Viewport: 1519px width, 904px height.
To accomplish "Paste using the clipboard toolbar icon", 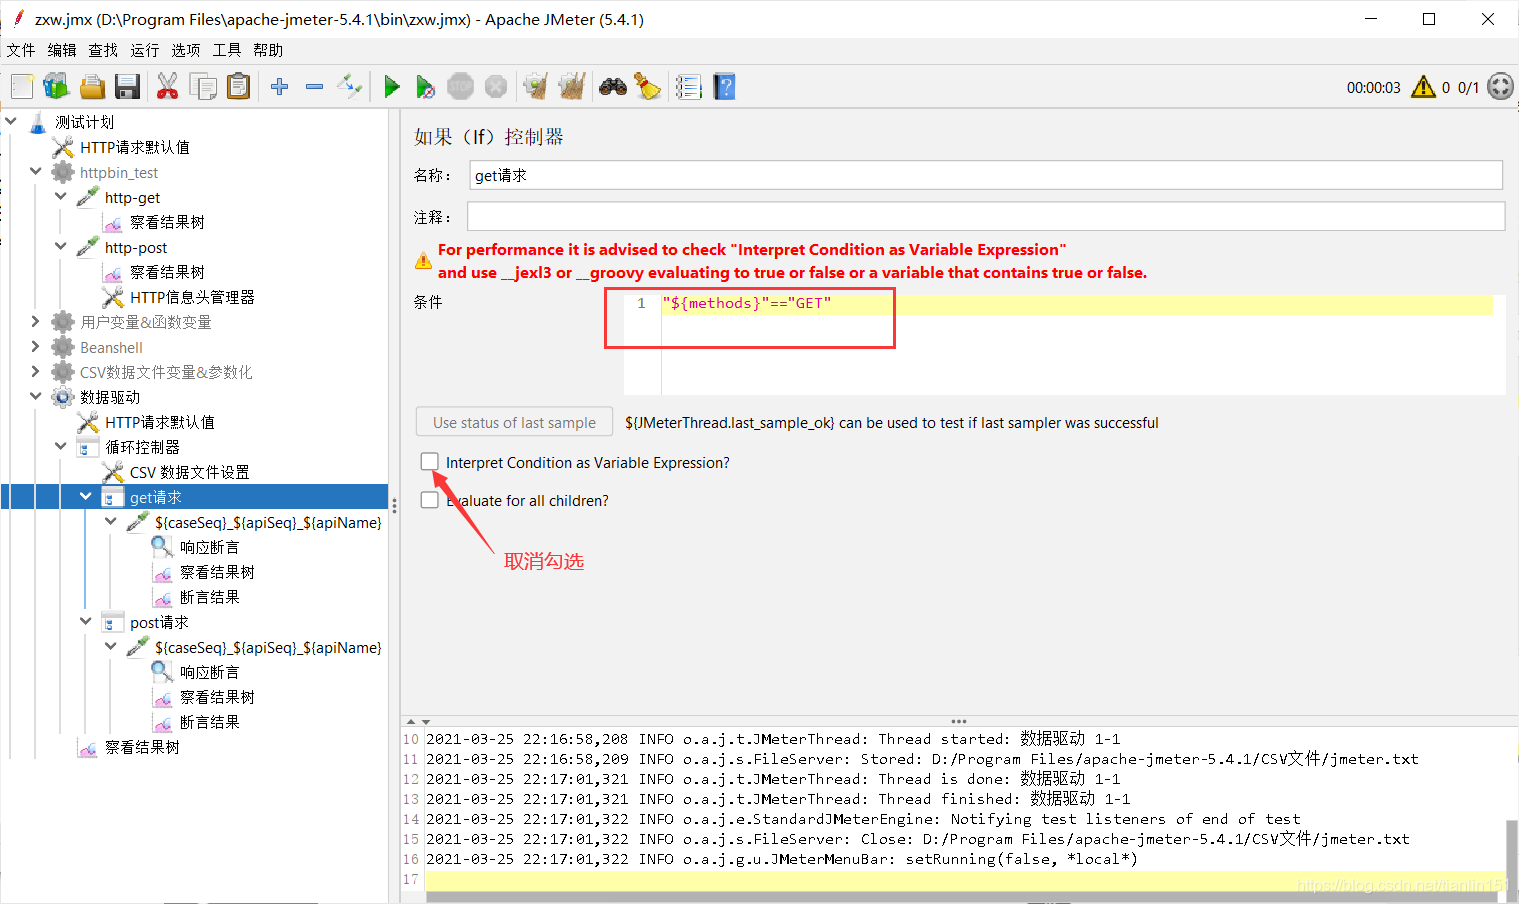I will click(238, 87).
